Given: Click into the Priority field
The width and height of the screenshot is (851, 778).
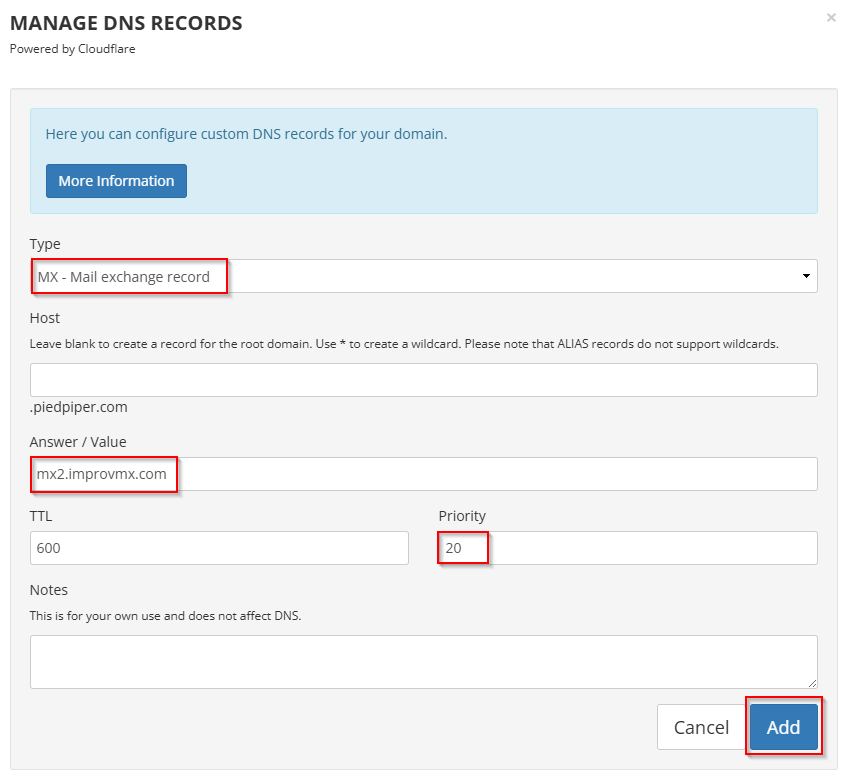Looking at the screenshot, I should pyautogui.click(x=627, y=548).
